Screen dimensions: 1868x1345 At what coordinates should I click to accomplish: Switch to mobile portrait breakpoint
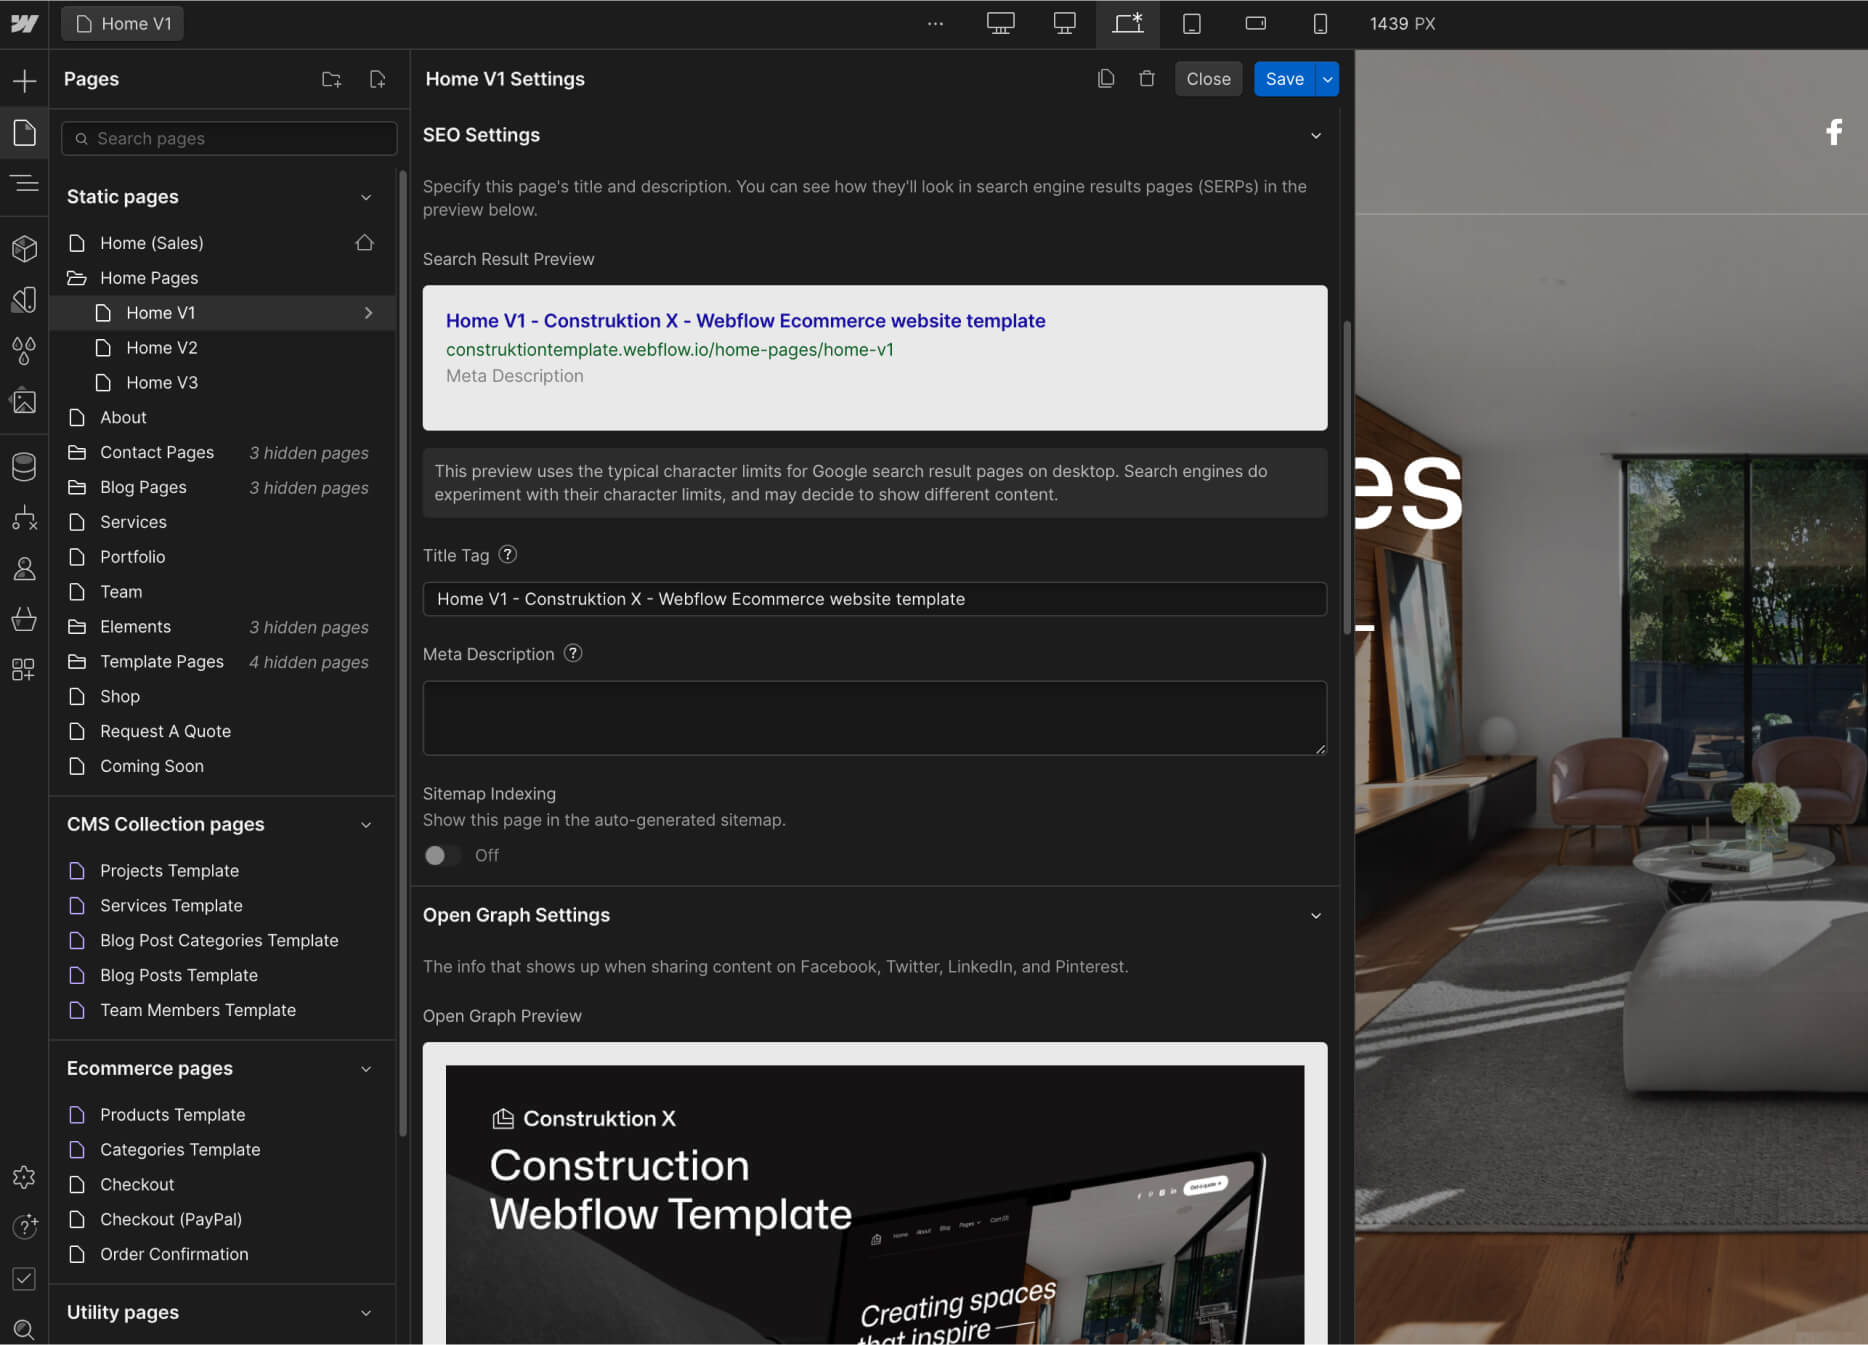tap(1319, 23)
